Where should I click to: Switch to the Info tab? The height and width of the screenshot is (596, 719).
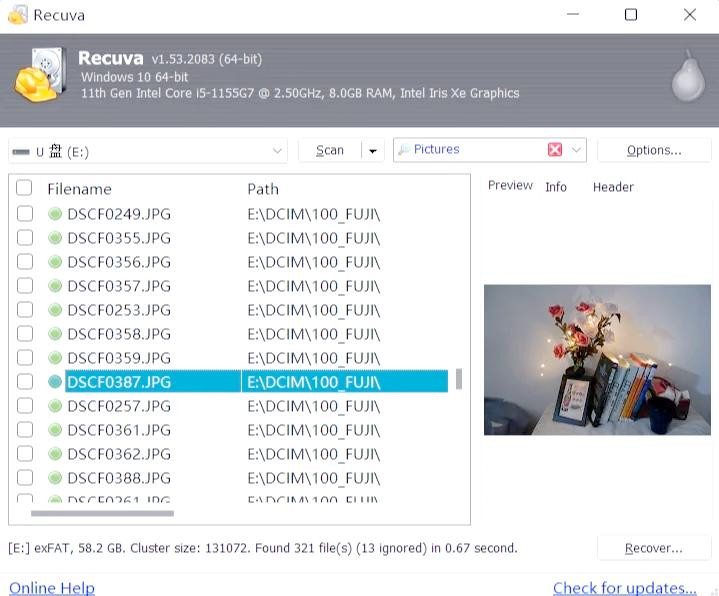point(556,187)
